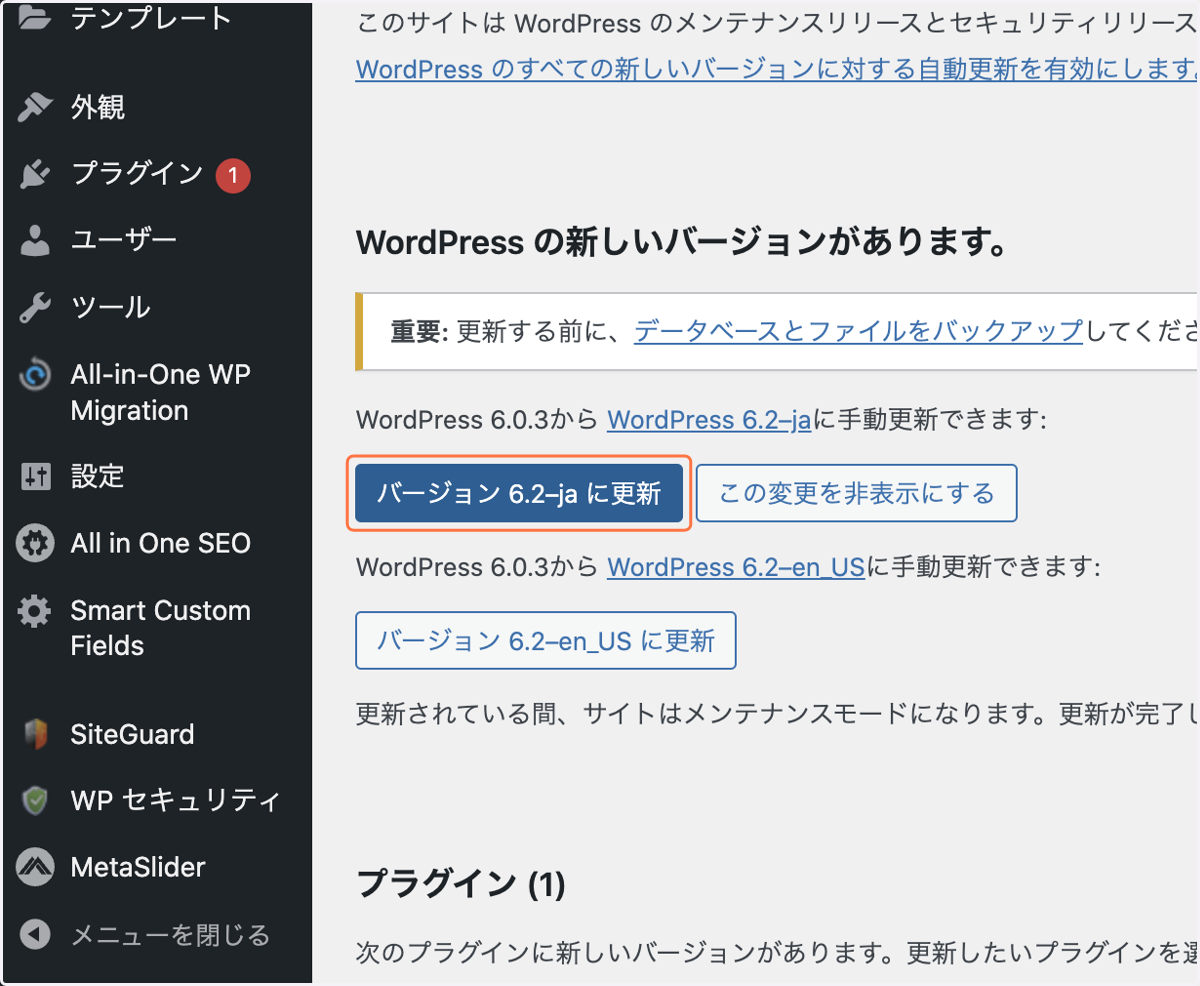Viewport: 1200px width, 986px height.
Task: Click the user silhouette icon for ユーザー
Action: (x=34, y=241)
